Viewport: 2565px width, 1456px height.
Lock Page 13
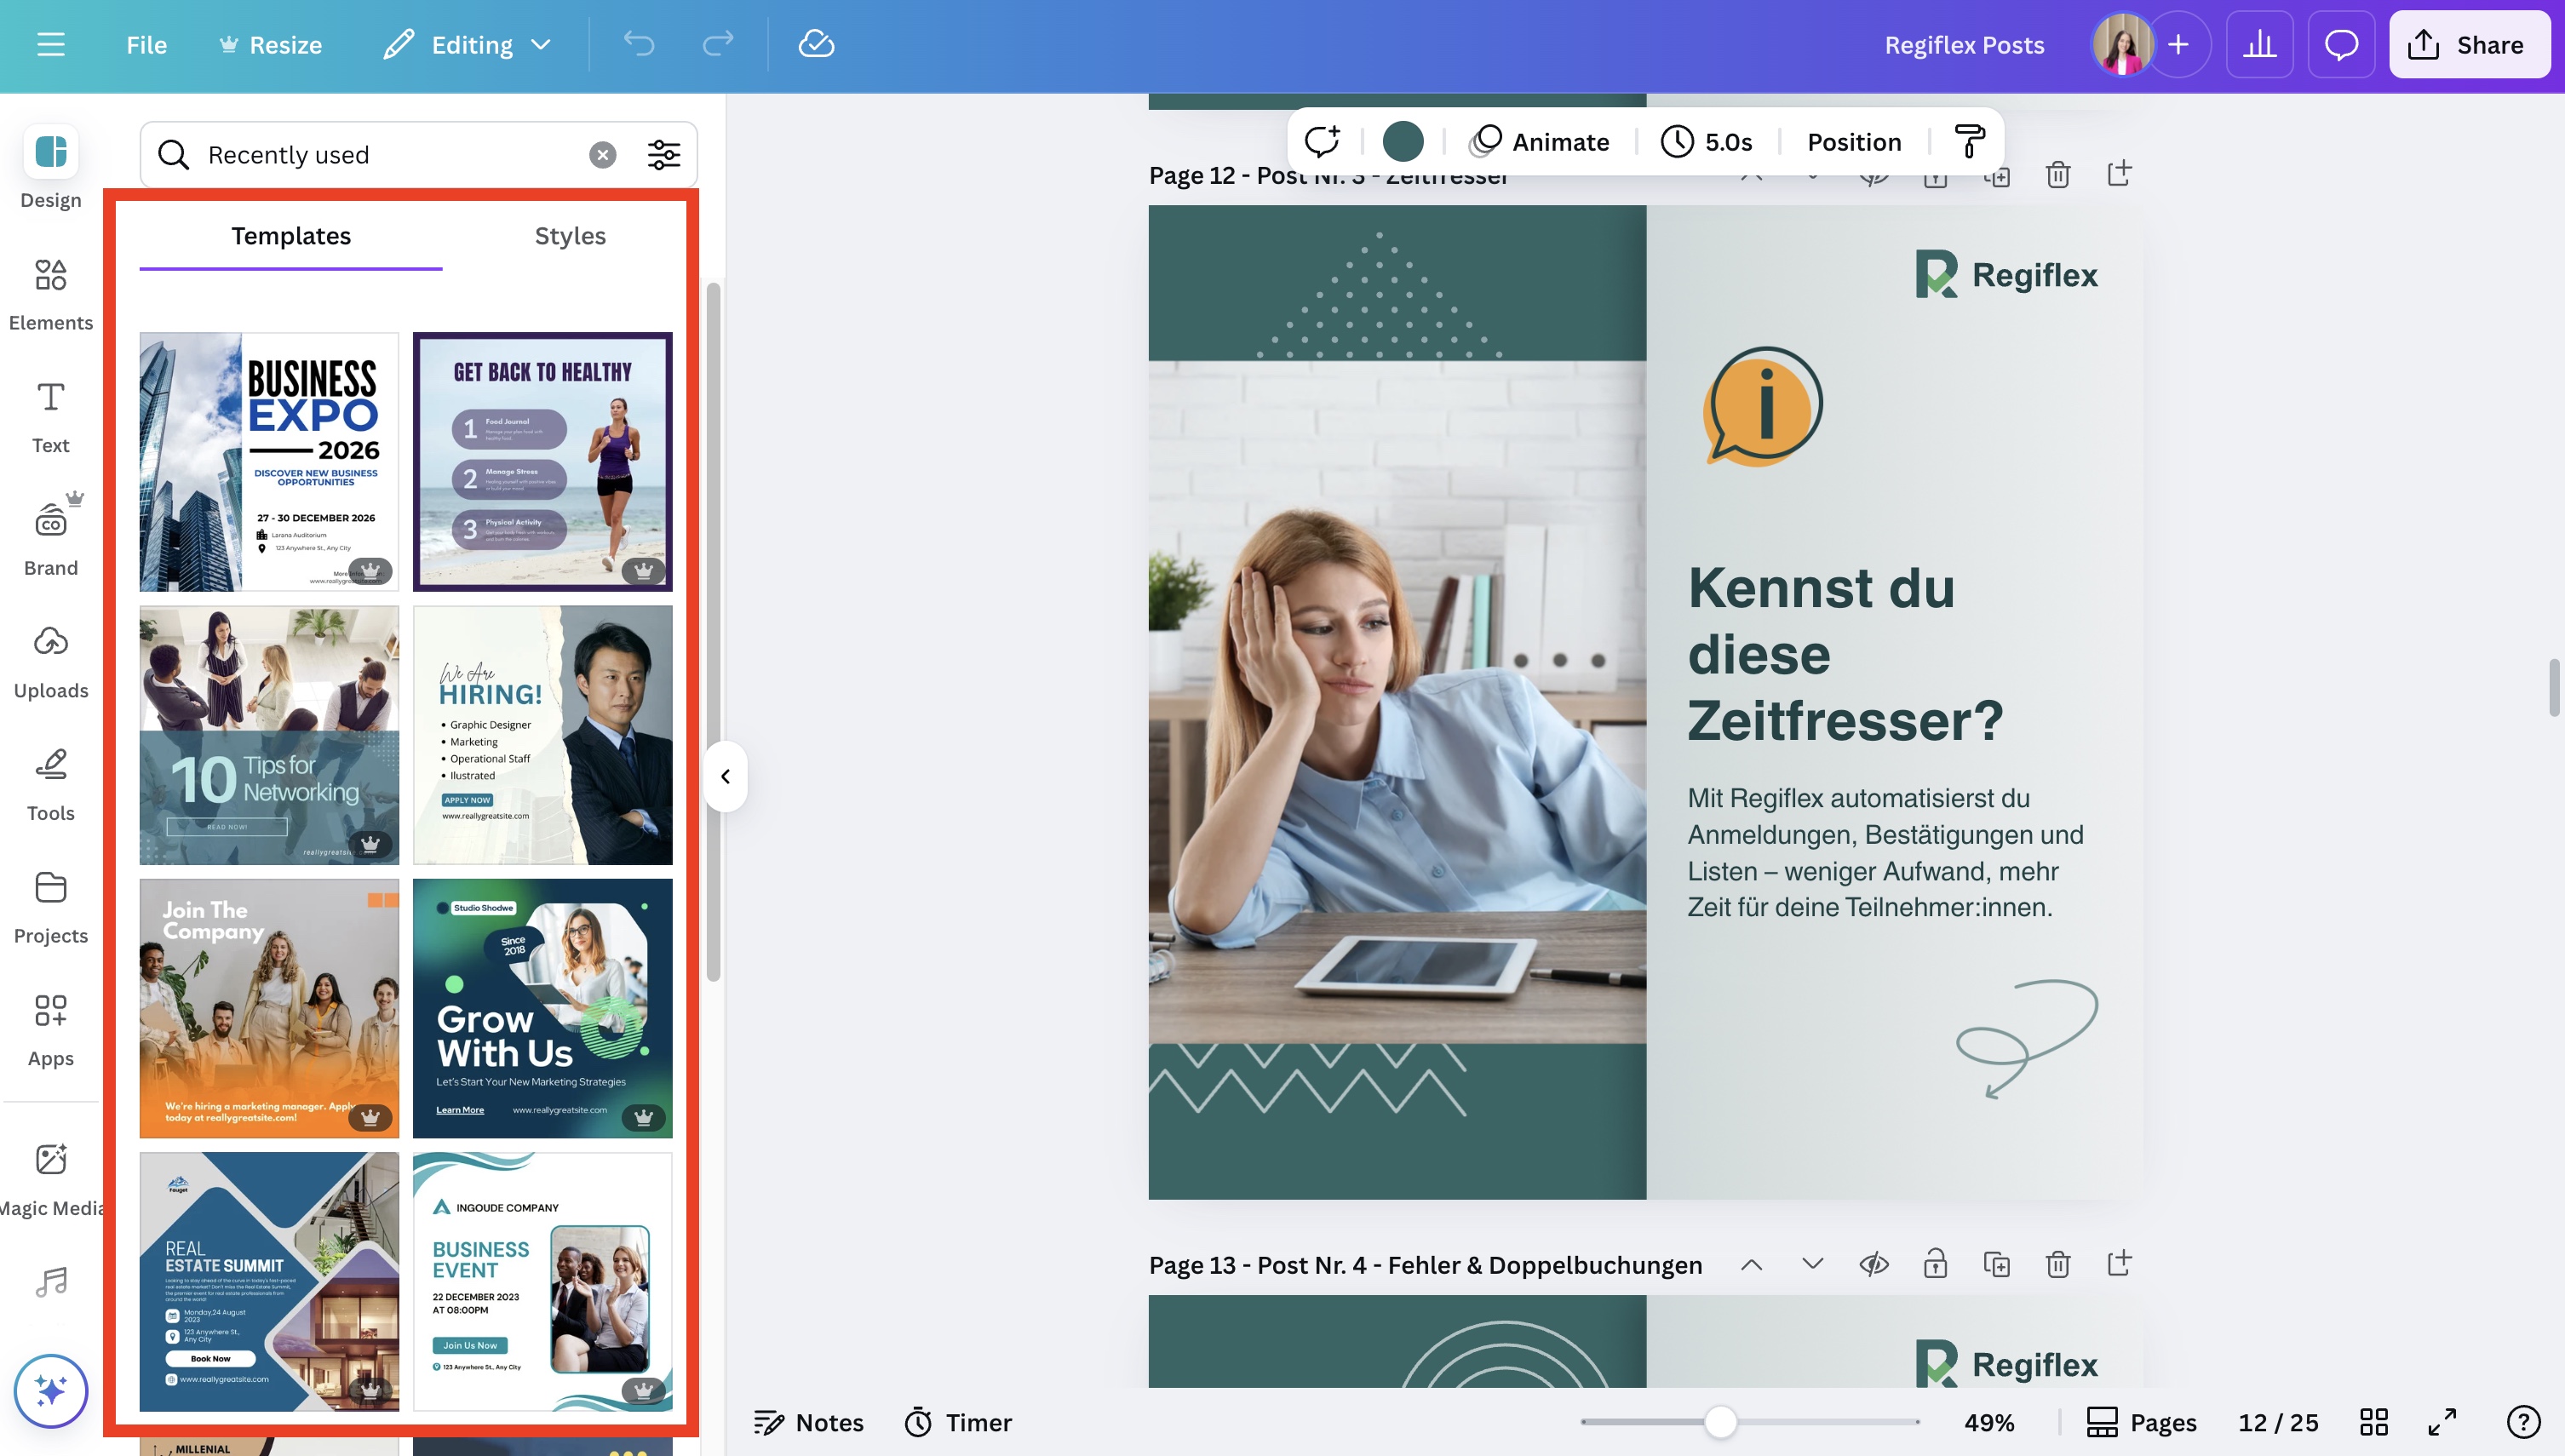click(x=1935, y=1264)
